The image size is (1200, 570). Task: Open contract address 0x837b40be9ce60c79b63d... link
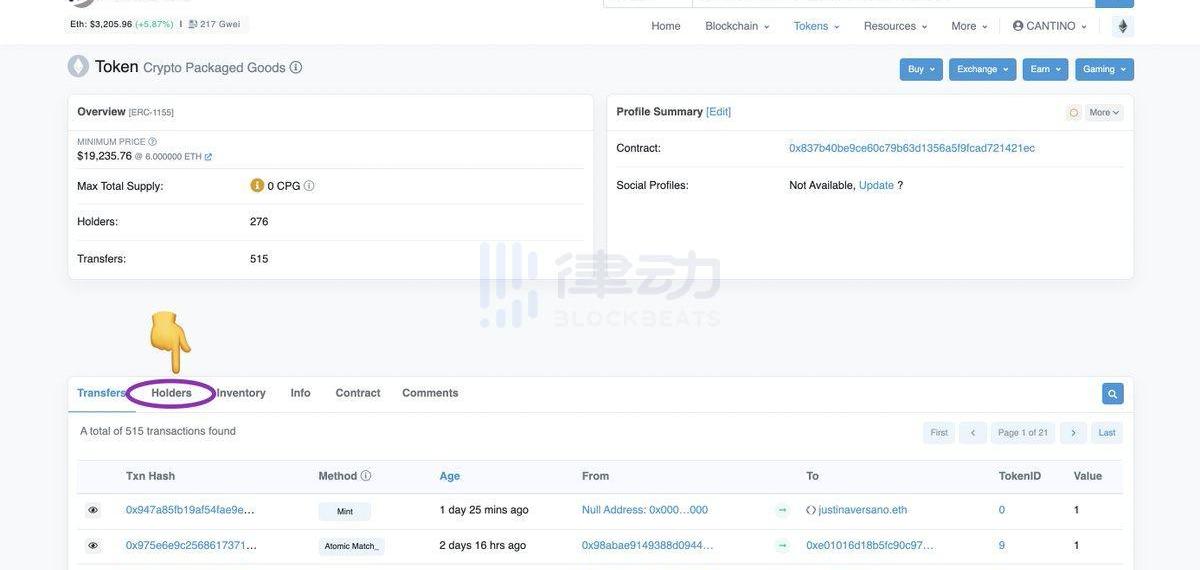click(911, 148)
